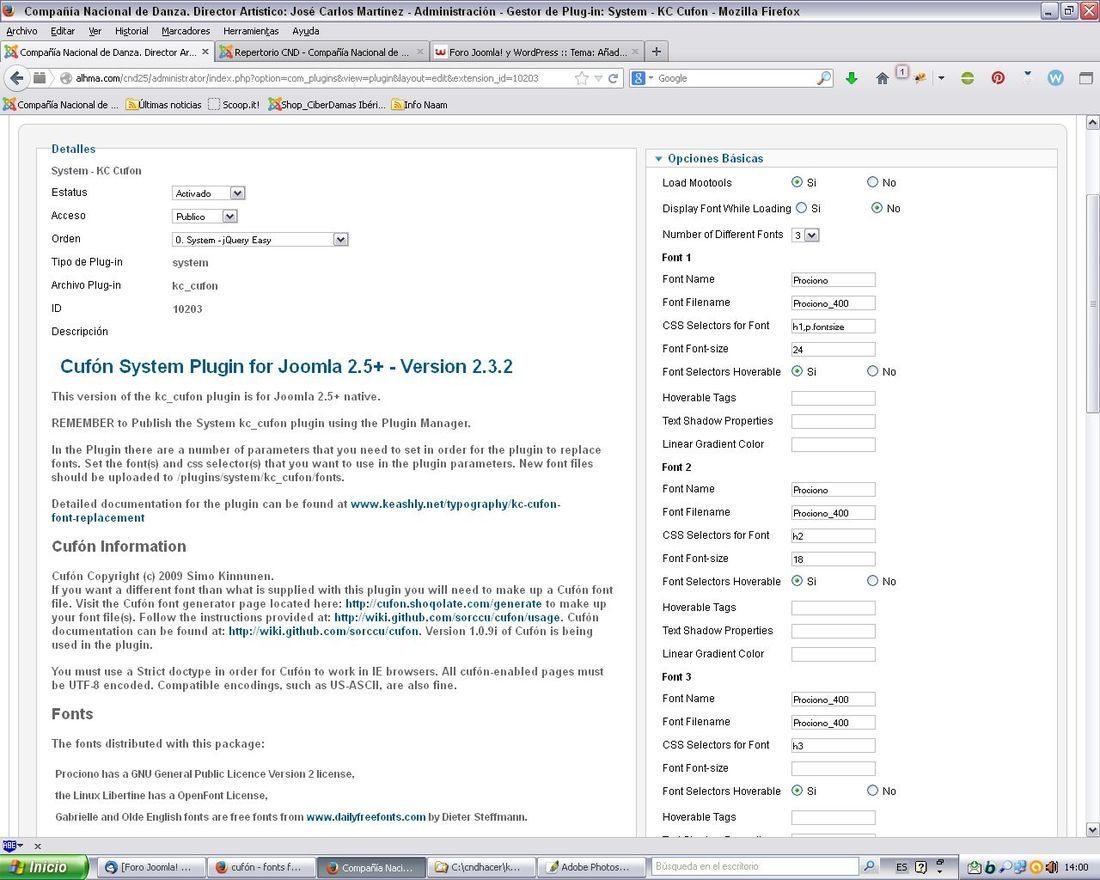
Task: Click the search magnifier in Google box
Action: (824, 79)
